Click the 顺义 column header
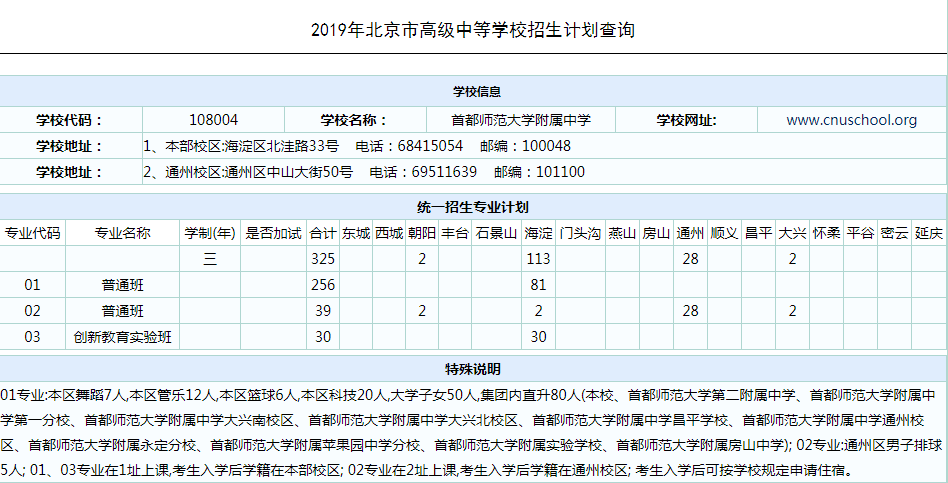The width and height of the screenshot is (948, 483). [724, 233]
